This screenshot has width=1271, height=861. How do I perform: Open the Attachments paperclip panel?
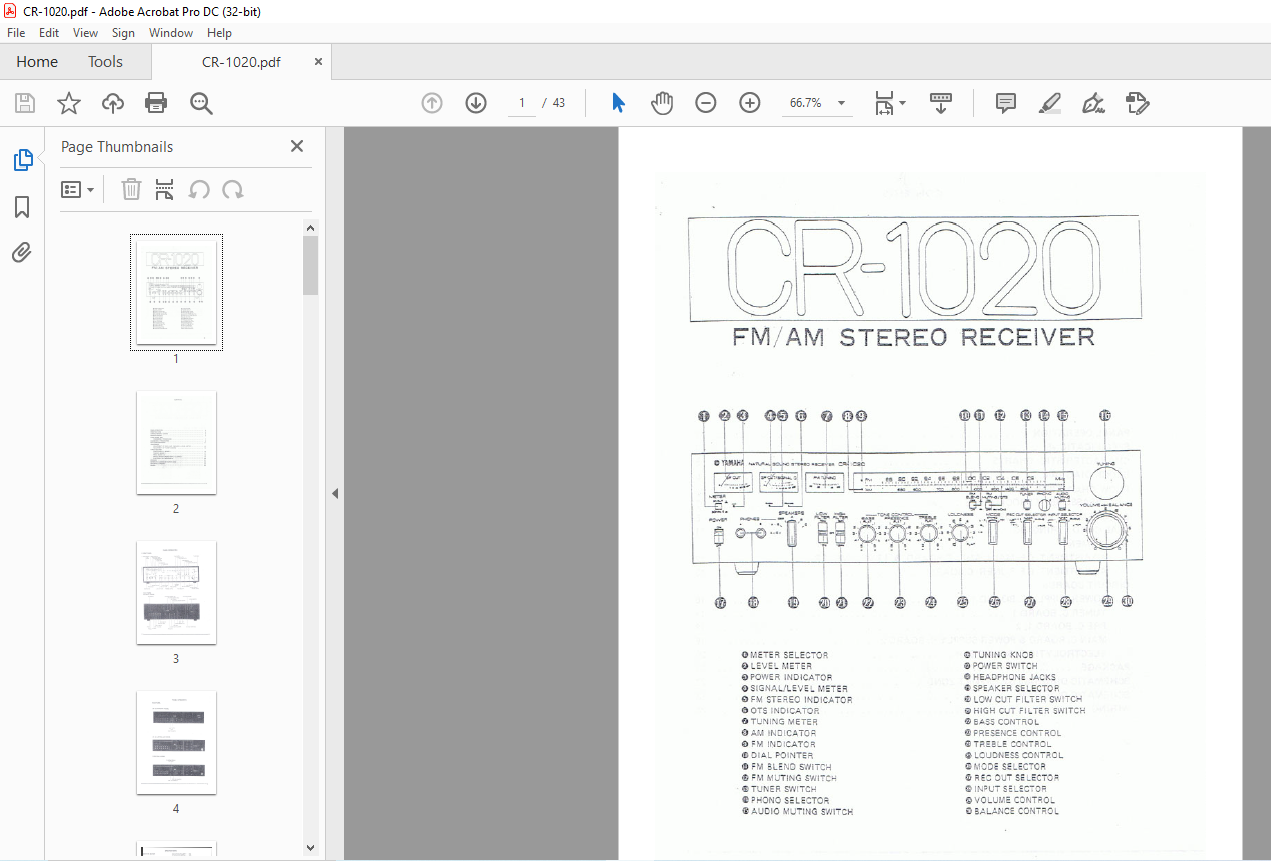tap(22, 253)
